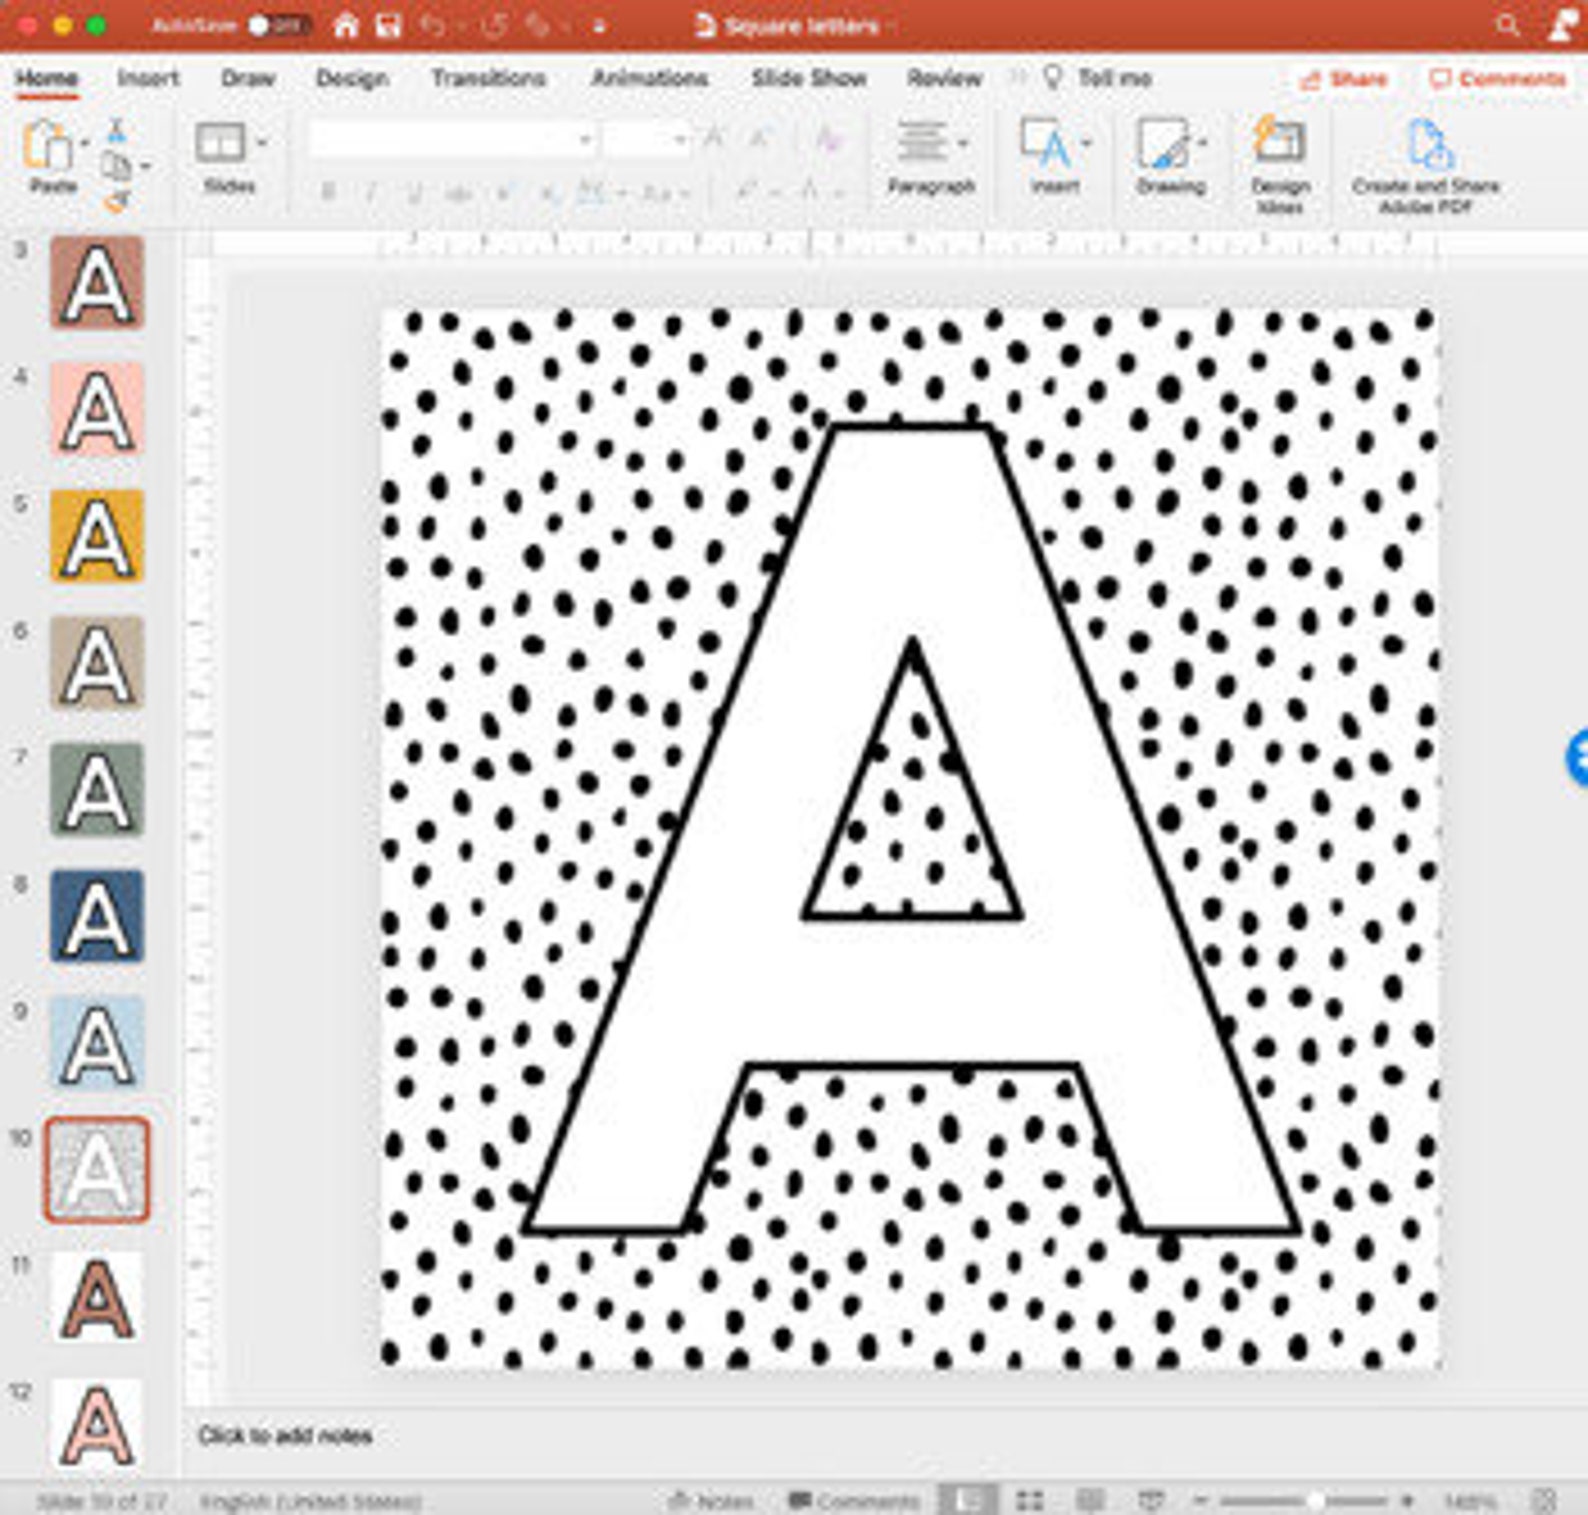The height and width of the screenshot is (1515, 1588).
Task: Switch to Normal view icon
Action: click(967, 1500)
